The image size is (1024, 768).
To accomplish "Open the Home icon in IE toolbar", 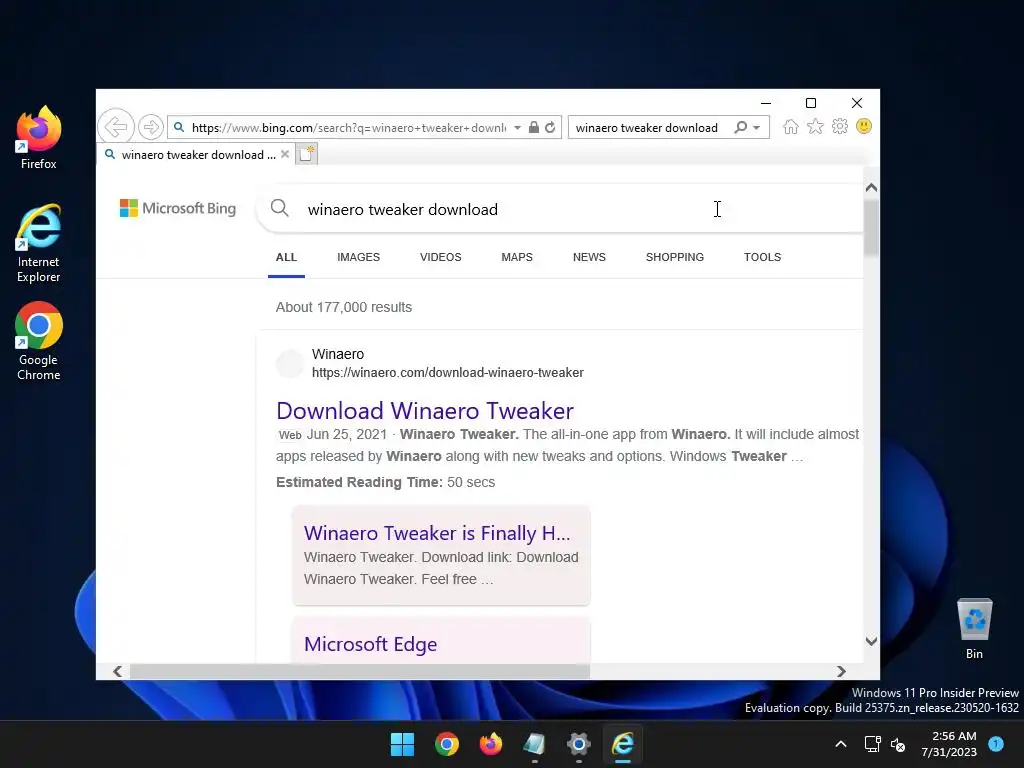I will click(791, 127).
